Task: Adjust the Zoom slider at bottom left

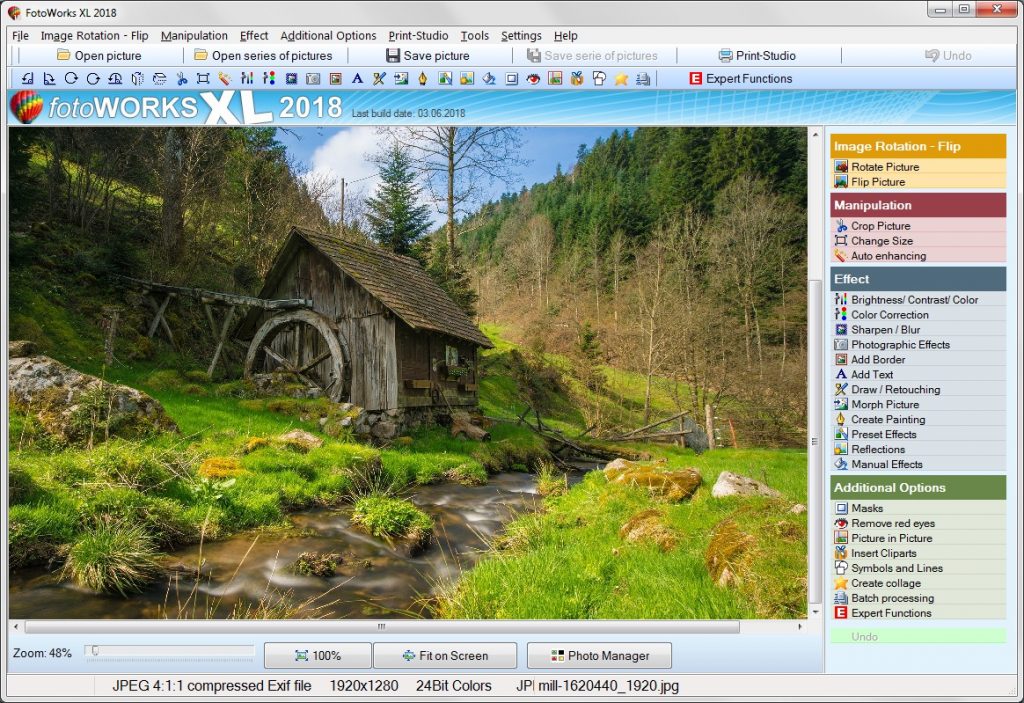Action: (95, 651)
